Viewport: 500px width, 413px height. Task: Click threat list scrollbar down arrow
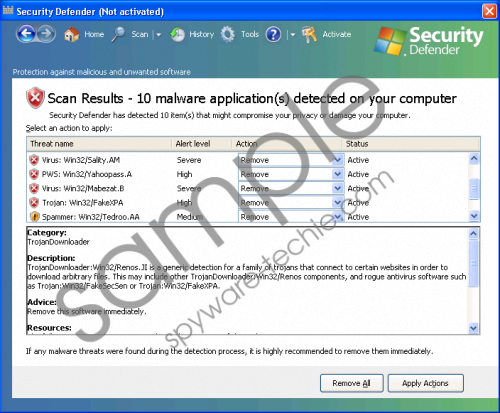click(x=474, y=216)
